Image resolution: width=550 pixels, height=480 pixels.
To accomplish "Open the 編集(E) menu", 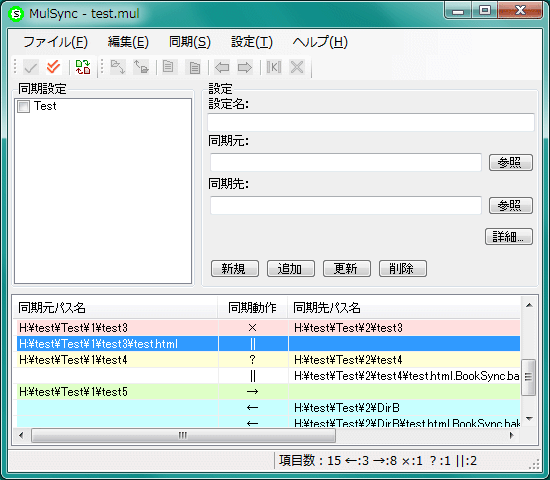I will click(x=128, y=42).
